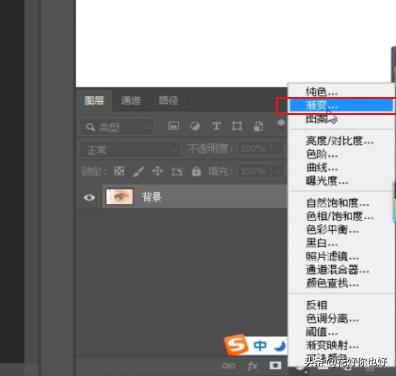This screenshot has height=376, width=396.
Task: Toggle the layer filtering on/off switch
Action: pyautogui.click(x=281, y=123)
